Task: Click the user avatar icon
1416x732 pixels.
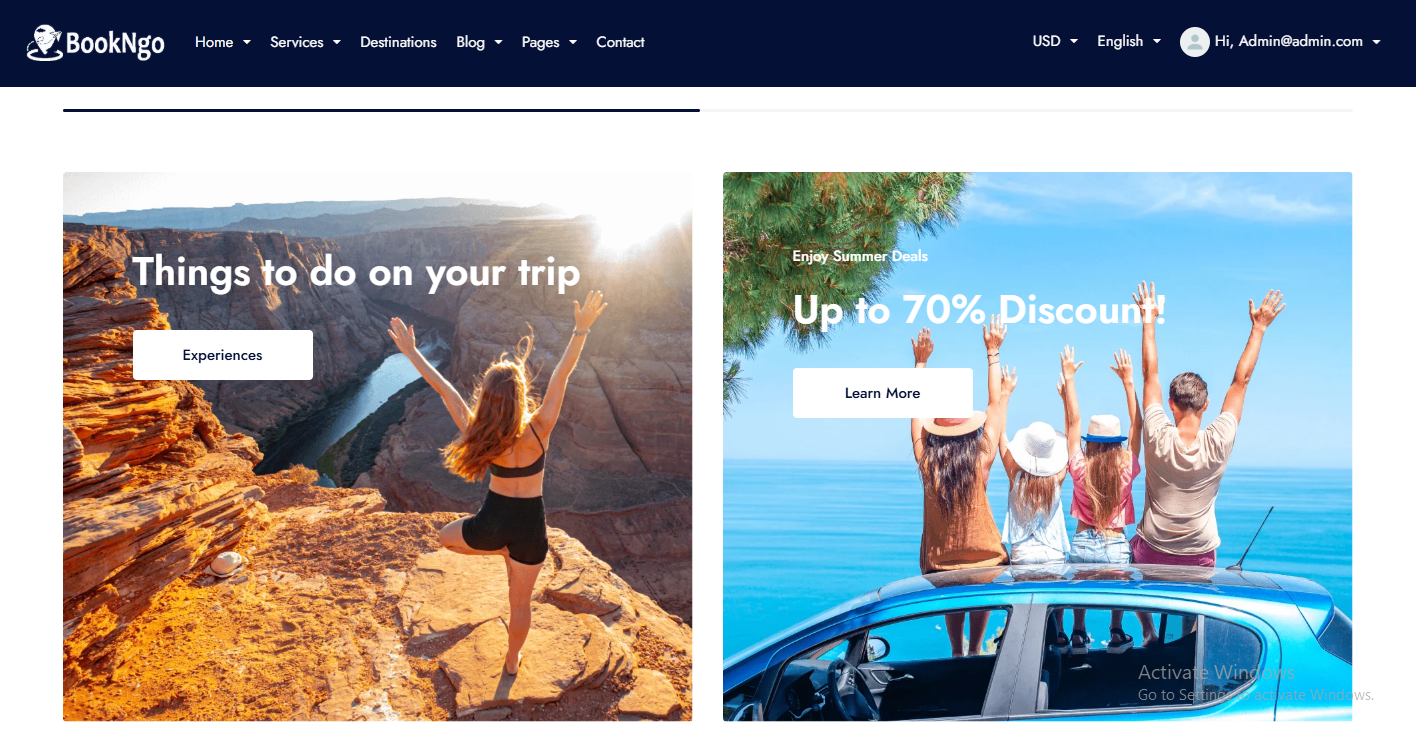Action: [1194, 42]
